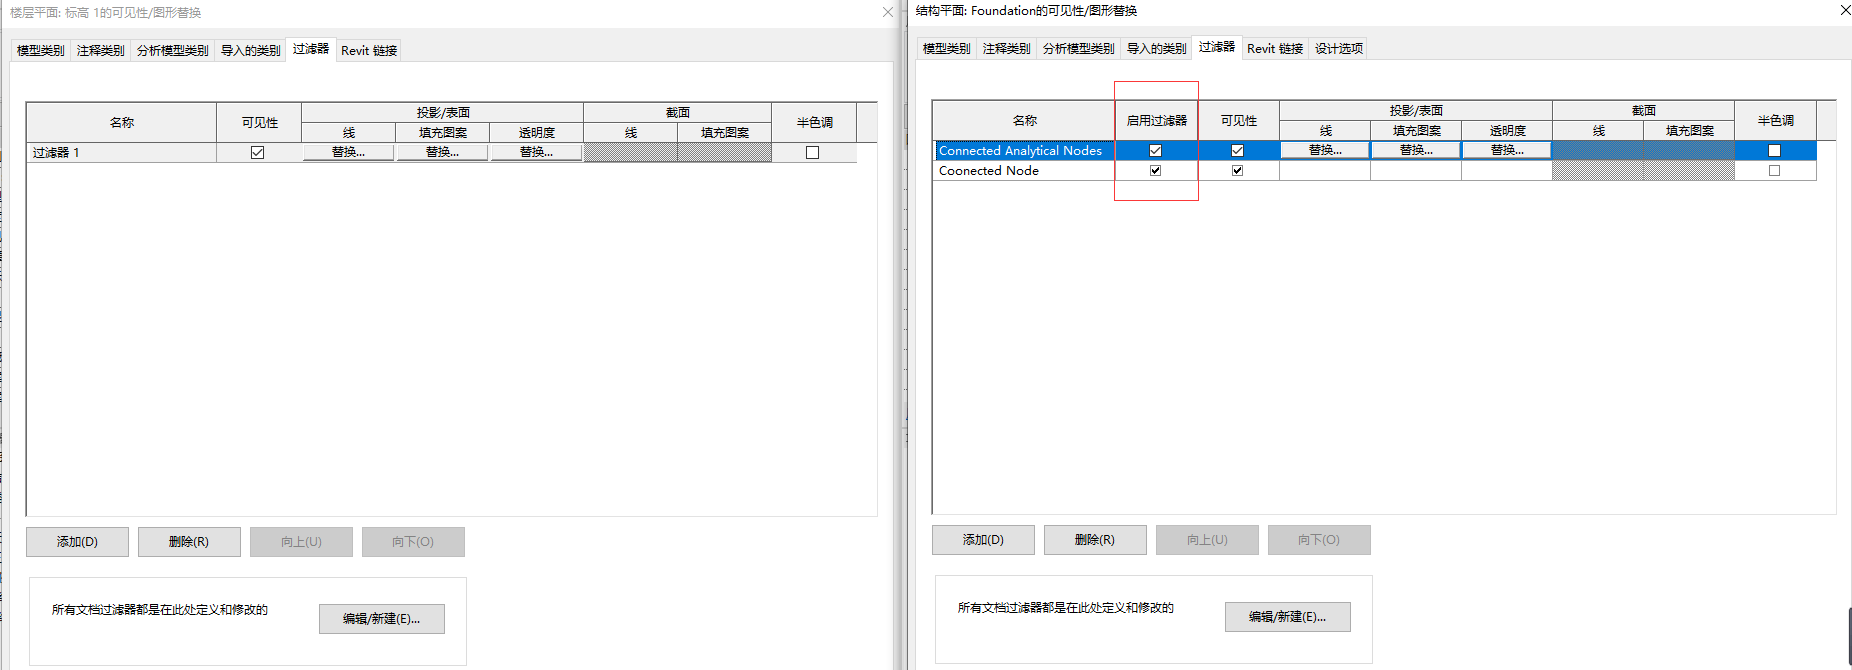Click 线 替换 button for 过滤器 1
Image resolution: width=1852 pixels, height=670 pixels.
point(348,152)
